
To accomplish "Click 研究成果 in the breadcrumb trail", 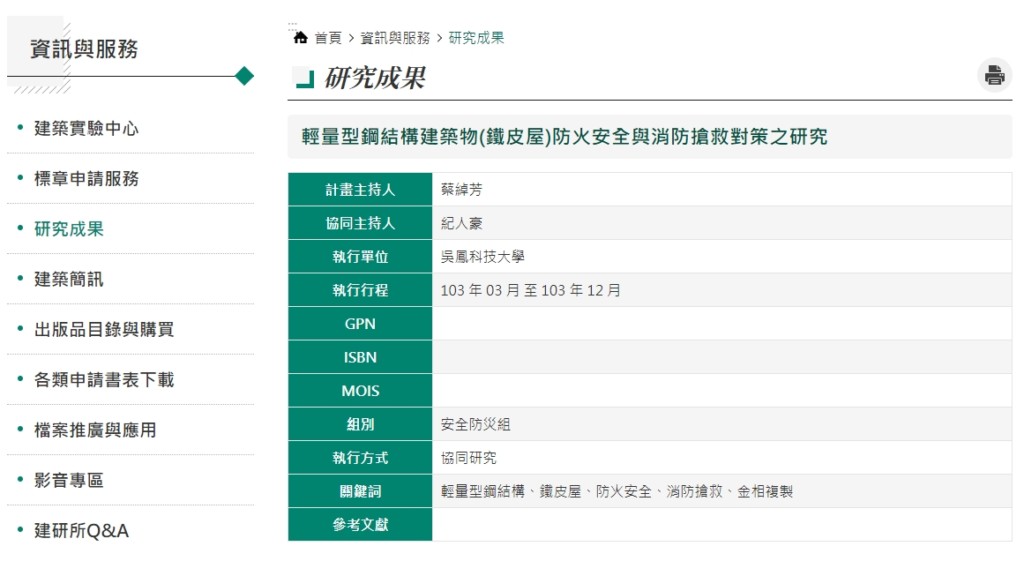I will pyautogui.click(x=476, y=38).
